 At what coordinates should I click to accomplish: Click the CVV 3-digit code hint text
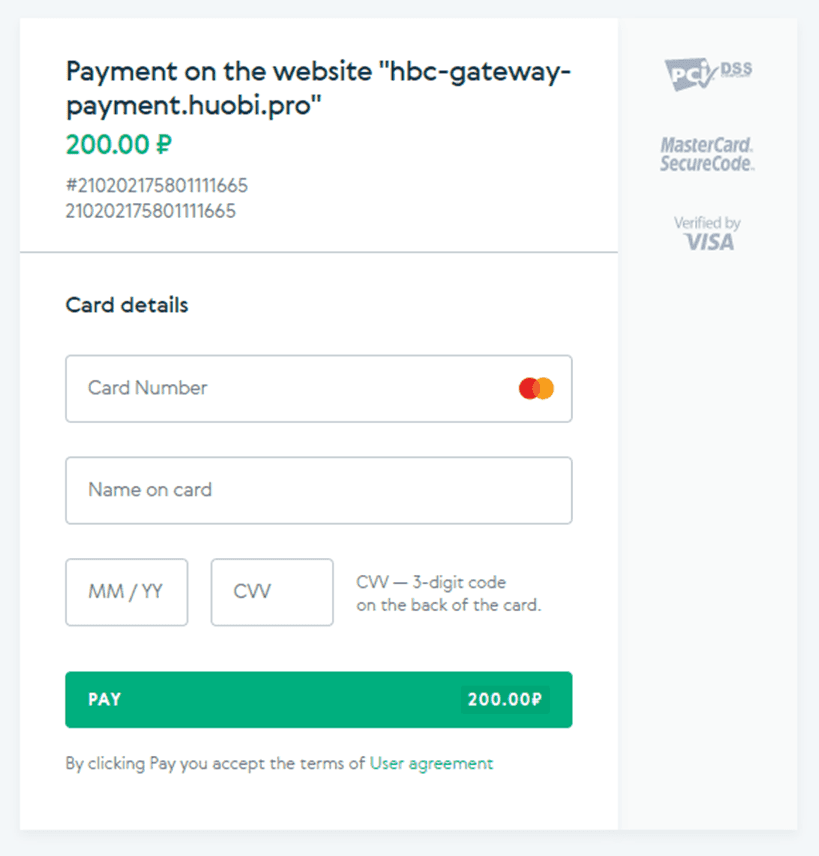[431, 582]
